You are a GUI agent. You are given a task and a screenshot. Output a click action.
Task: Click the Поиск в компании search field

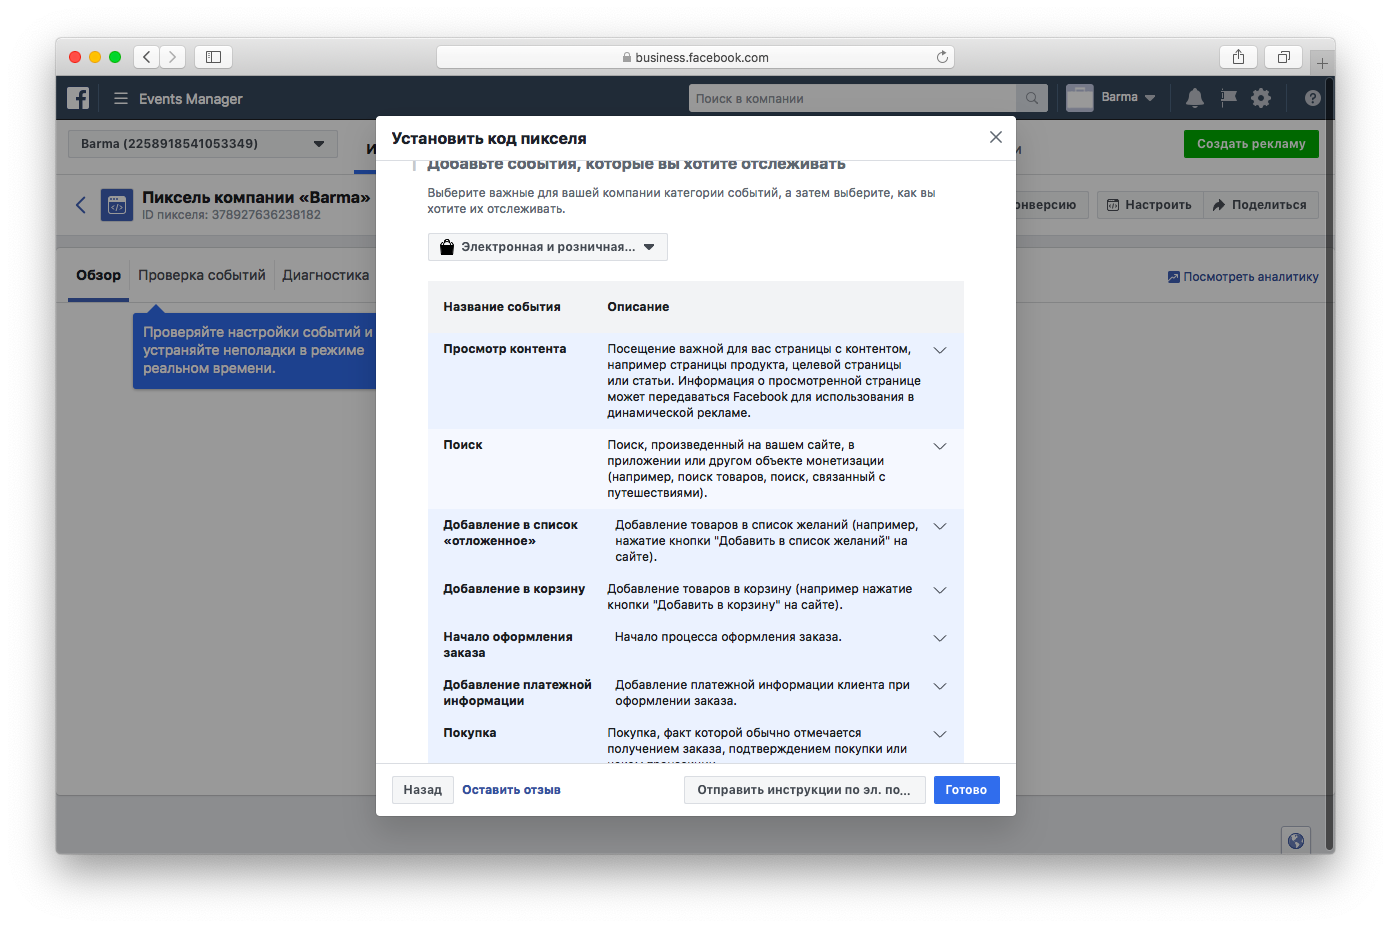pyautogui.click(x=853, y=98)
